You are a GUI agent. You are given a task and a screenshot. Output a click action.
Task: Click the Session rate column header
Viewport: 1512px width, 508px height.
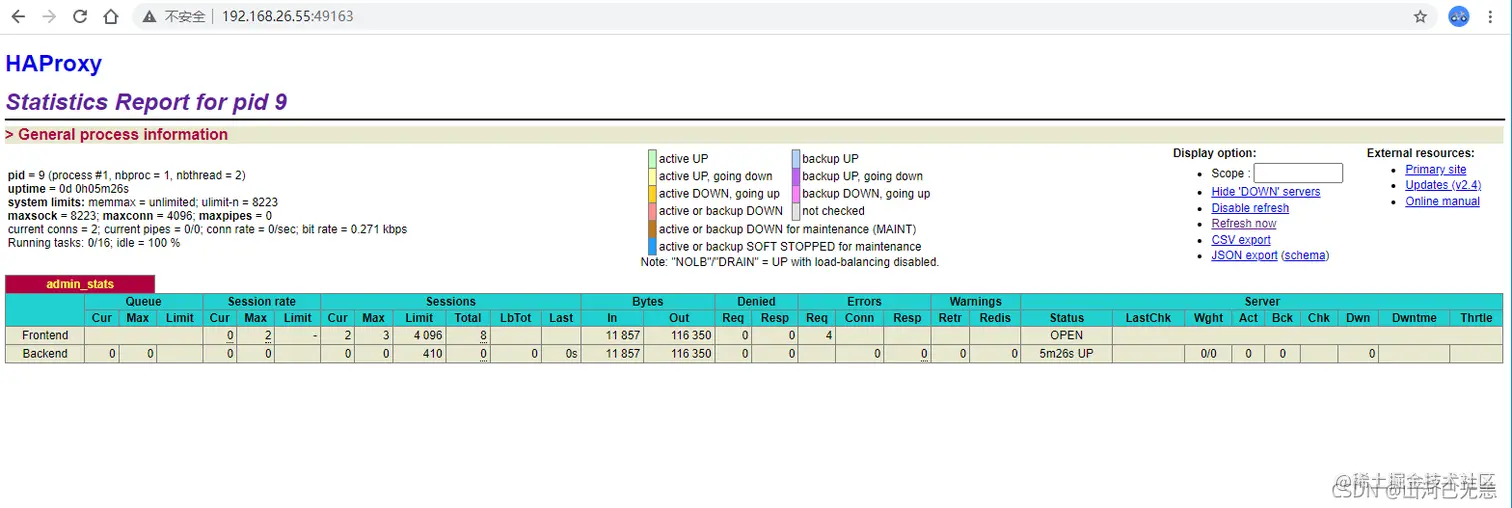pyautogui.click(x=261, y=301)
